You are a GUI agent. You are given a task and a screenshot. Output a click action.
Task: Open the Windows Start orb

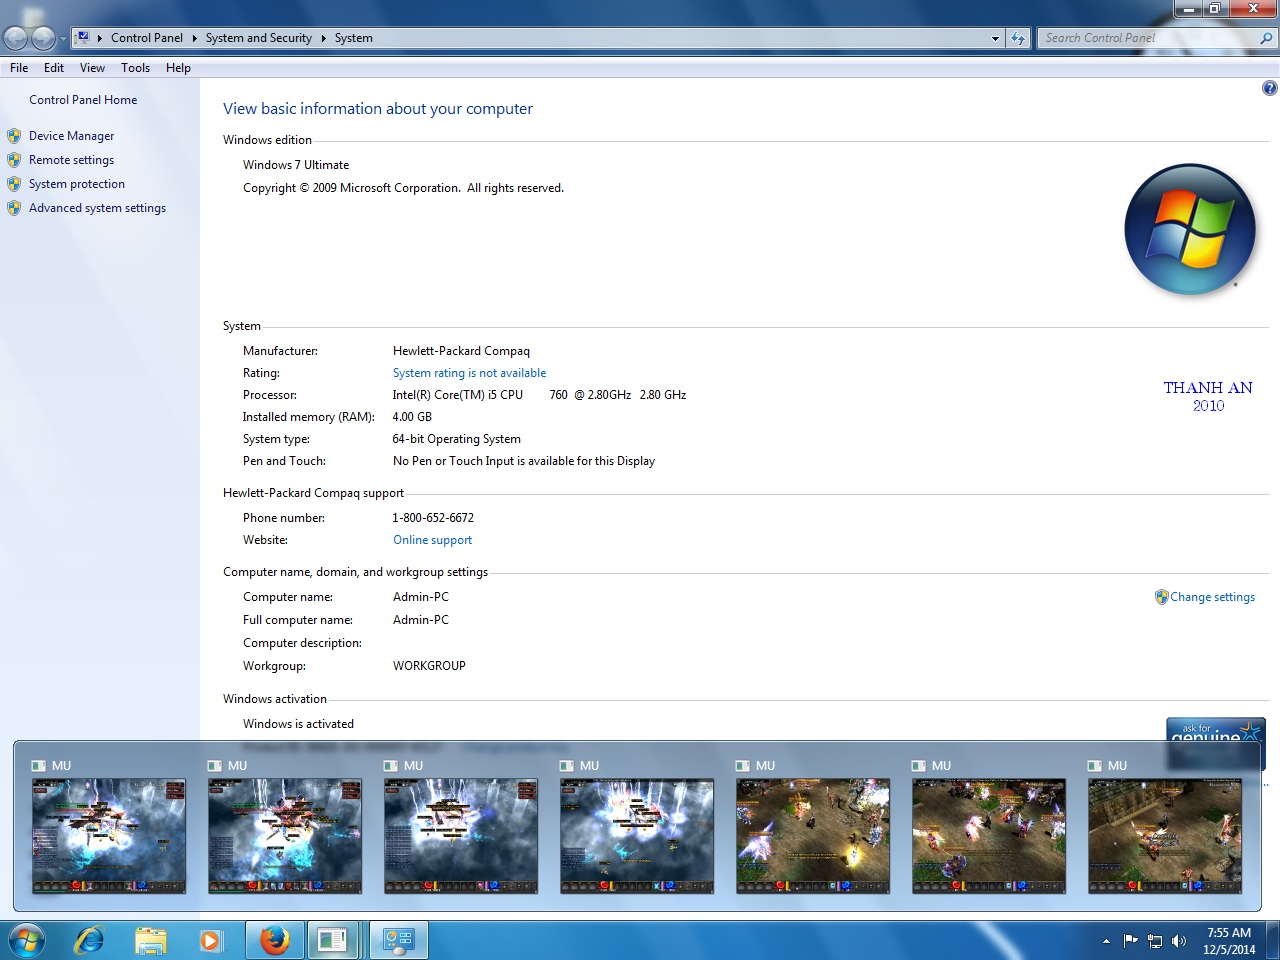click(x=27, y=940)
